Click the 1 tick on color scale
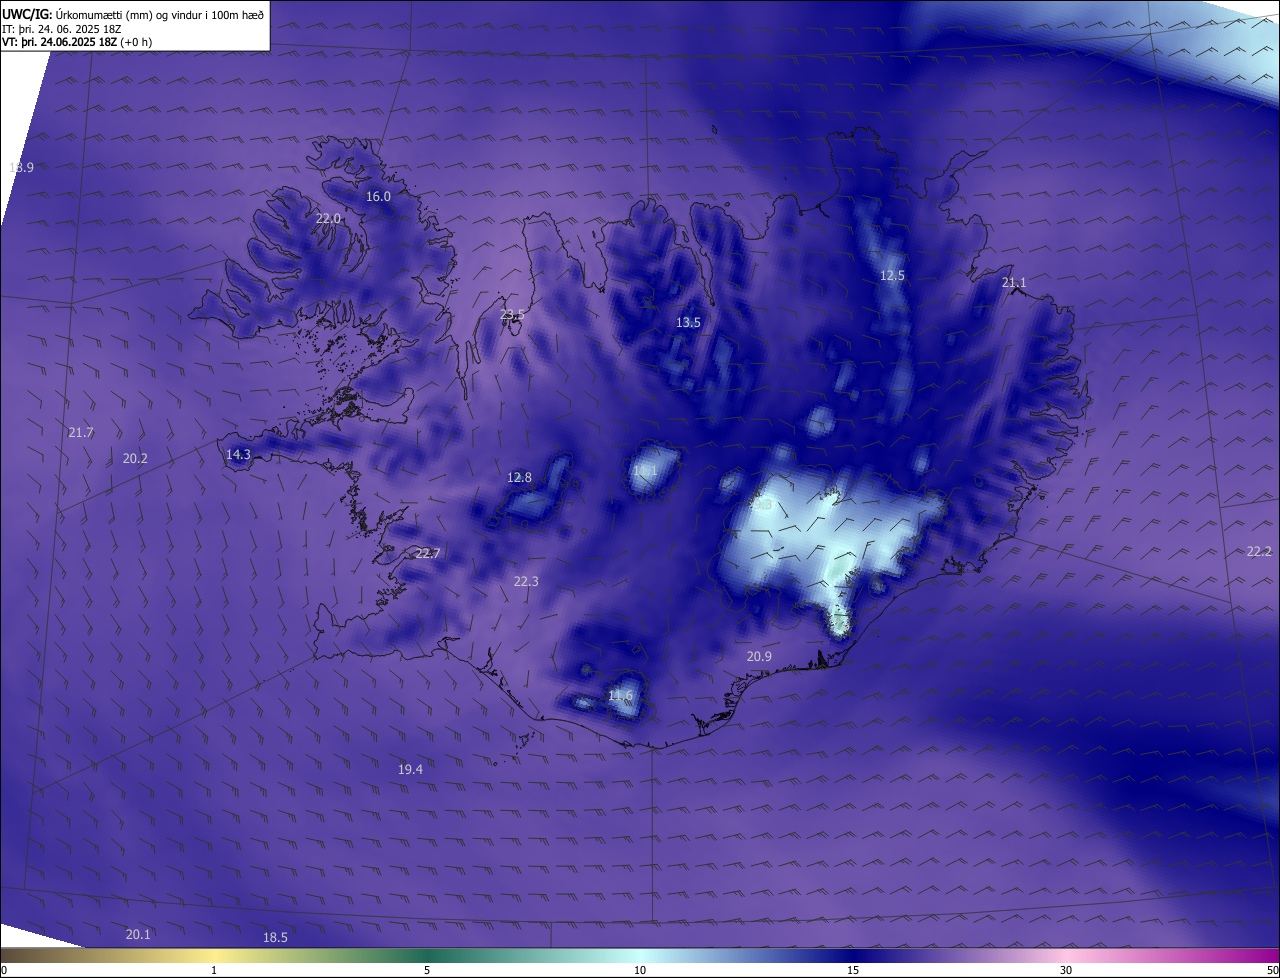This screenshot has width=1280, height=978. [214, 970]
